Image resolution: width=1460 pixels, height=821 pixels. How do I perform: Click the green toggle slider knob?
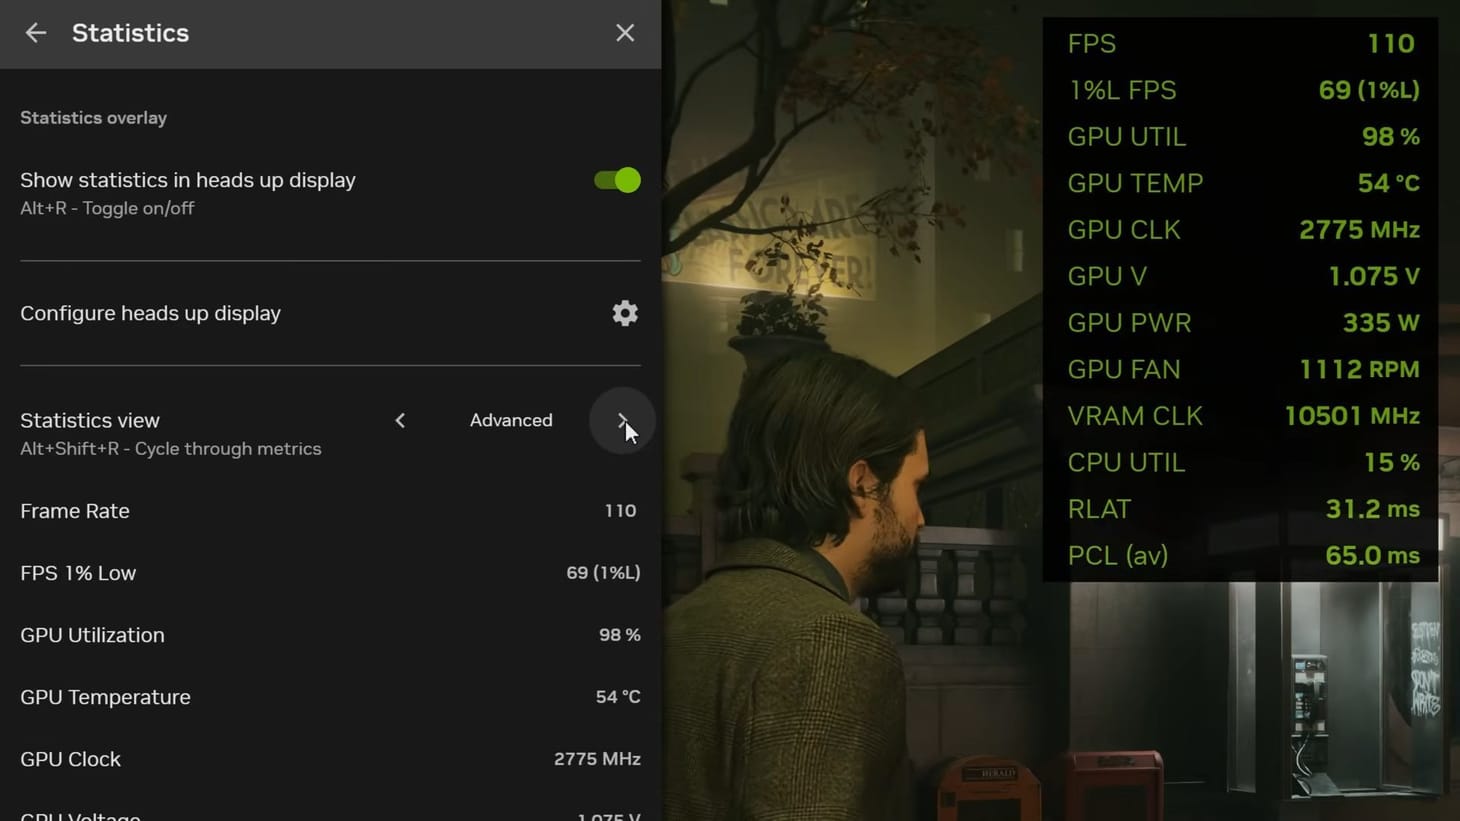(626, 180)
